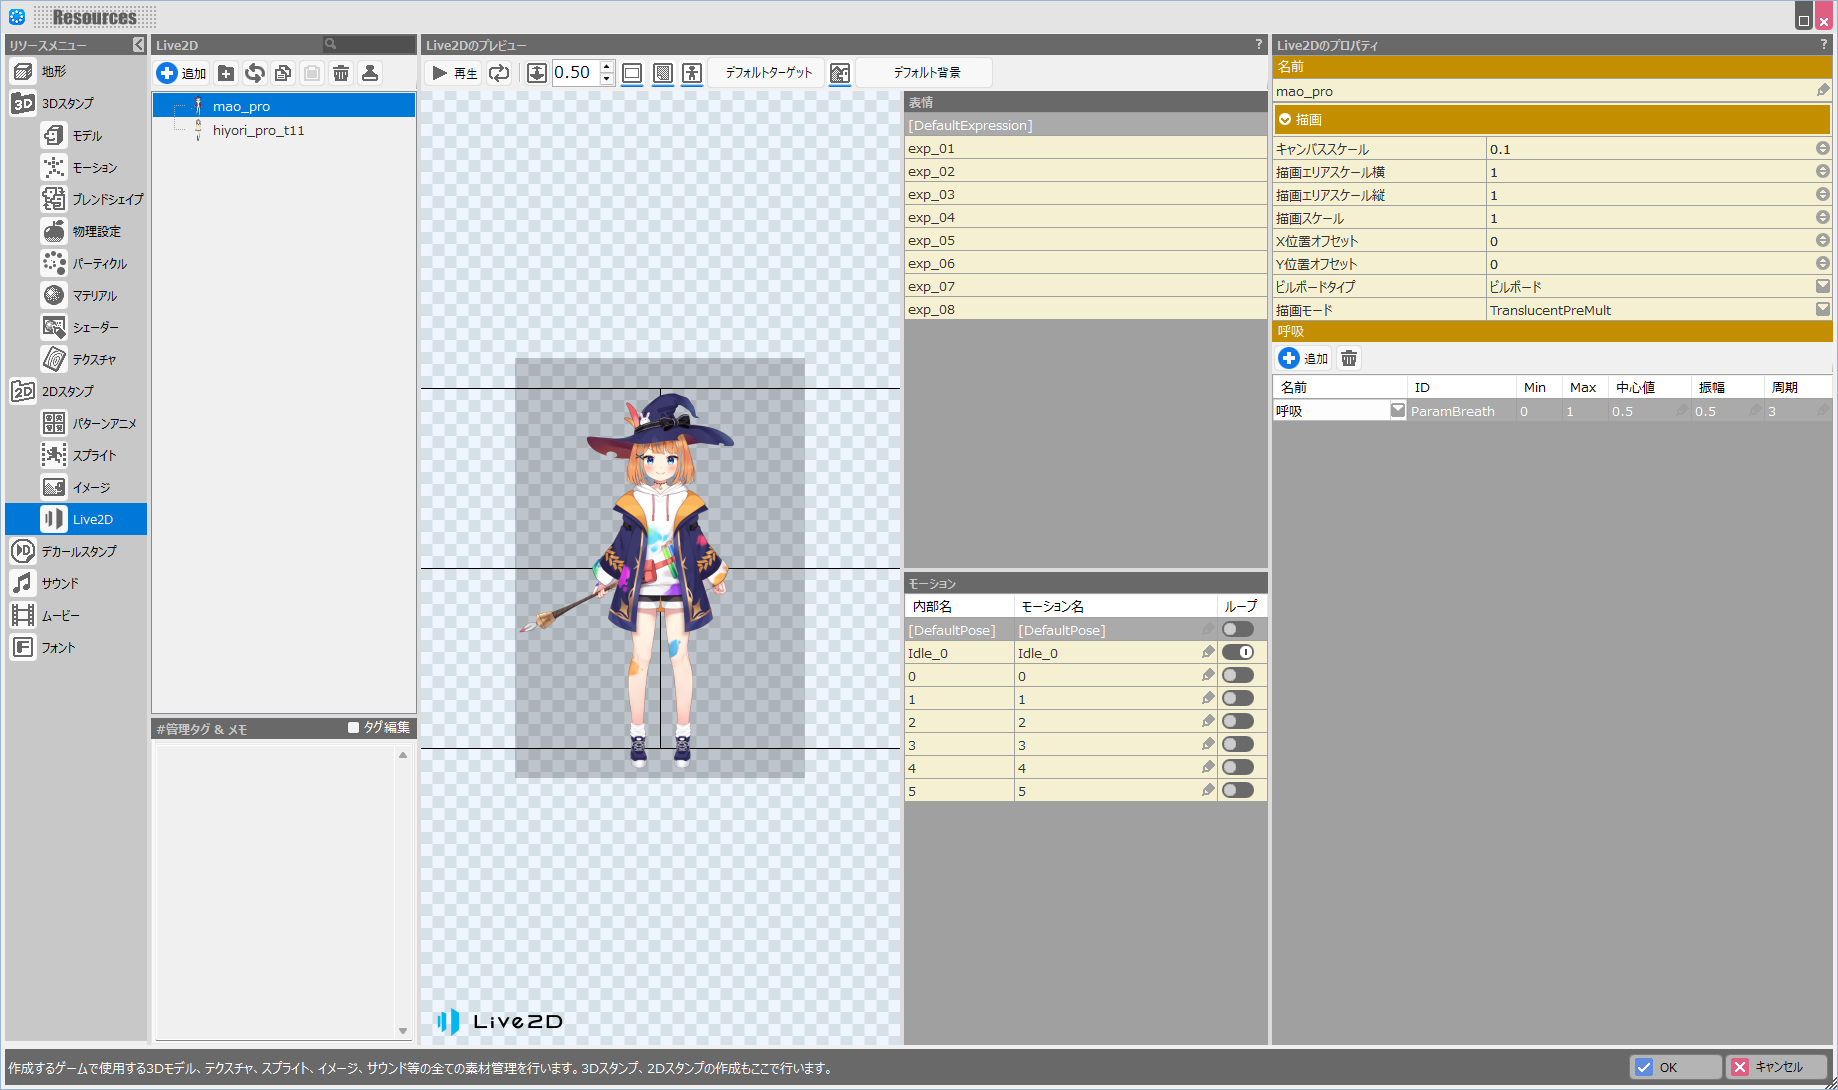Click the edit pencil icon next to name mao_pro

1823,91
